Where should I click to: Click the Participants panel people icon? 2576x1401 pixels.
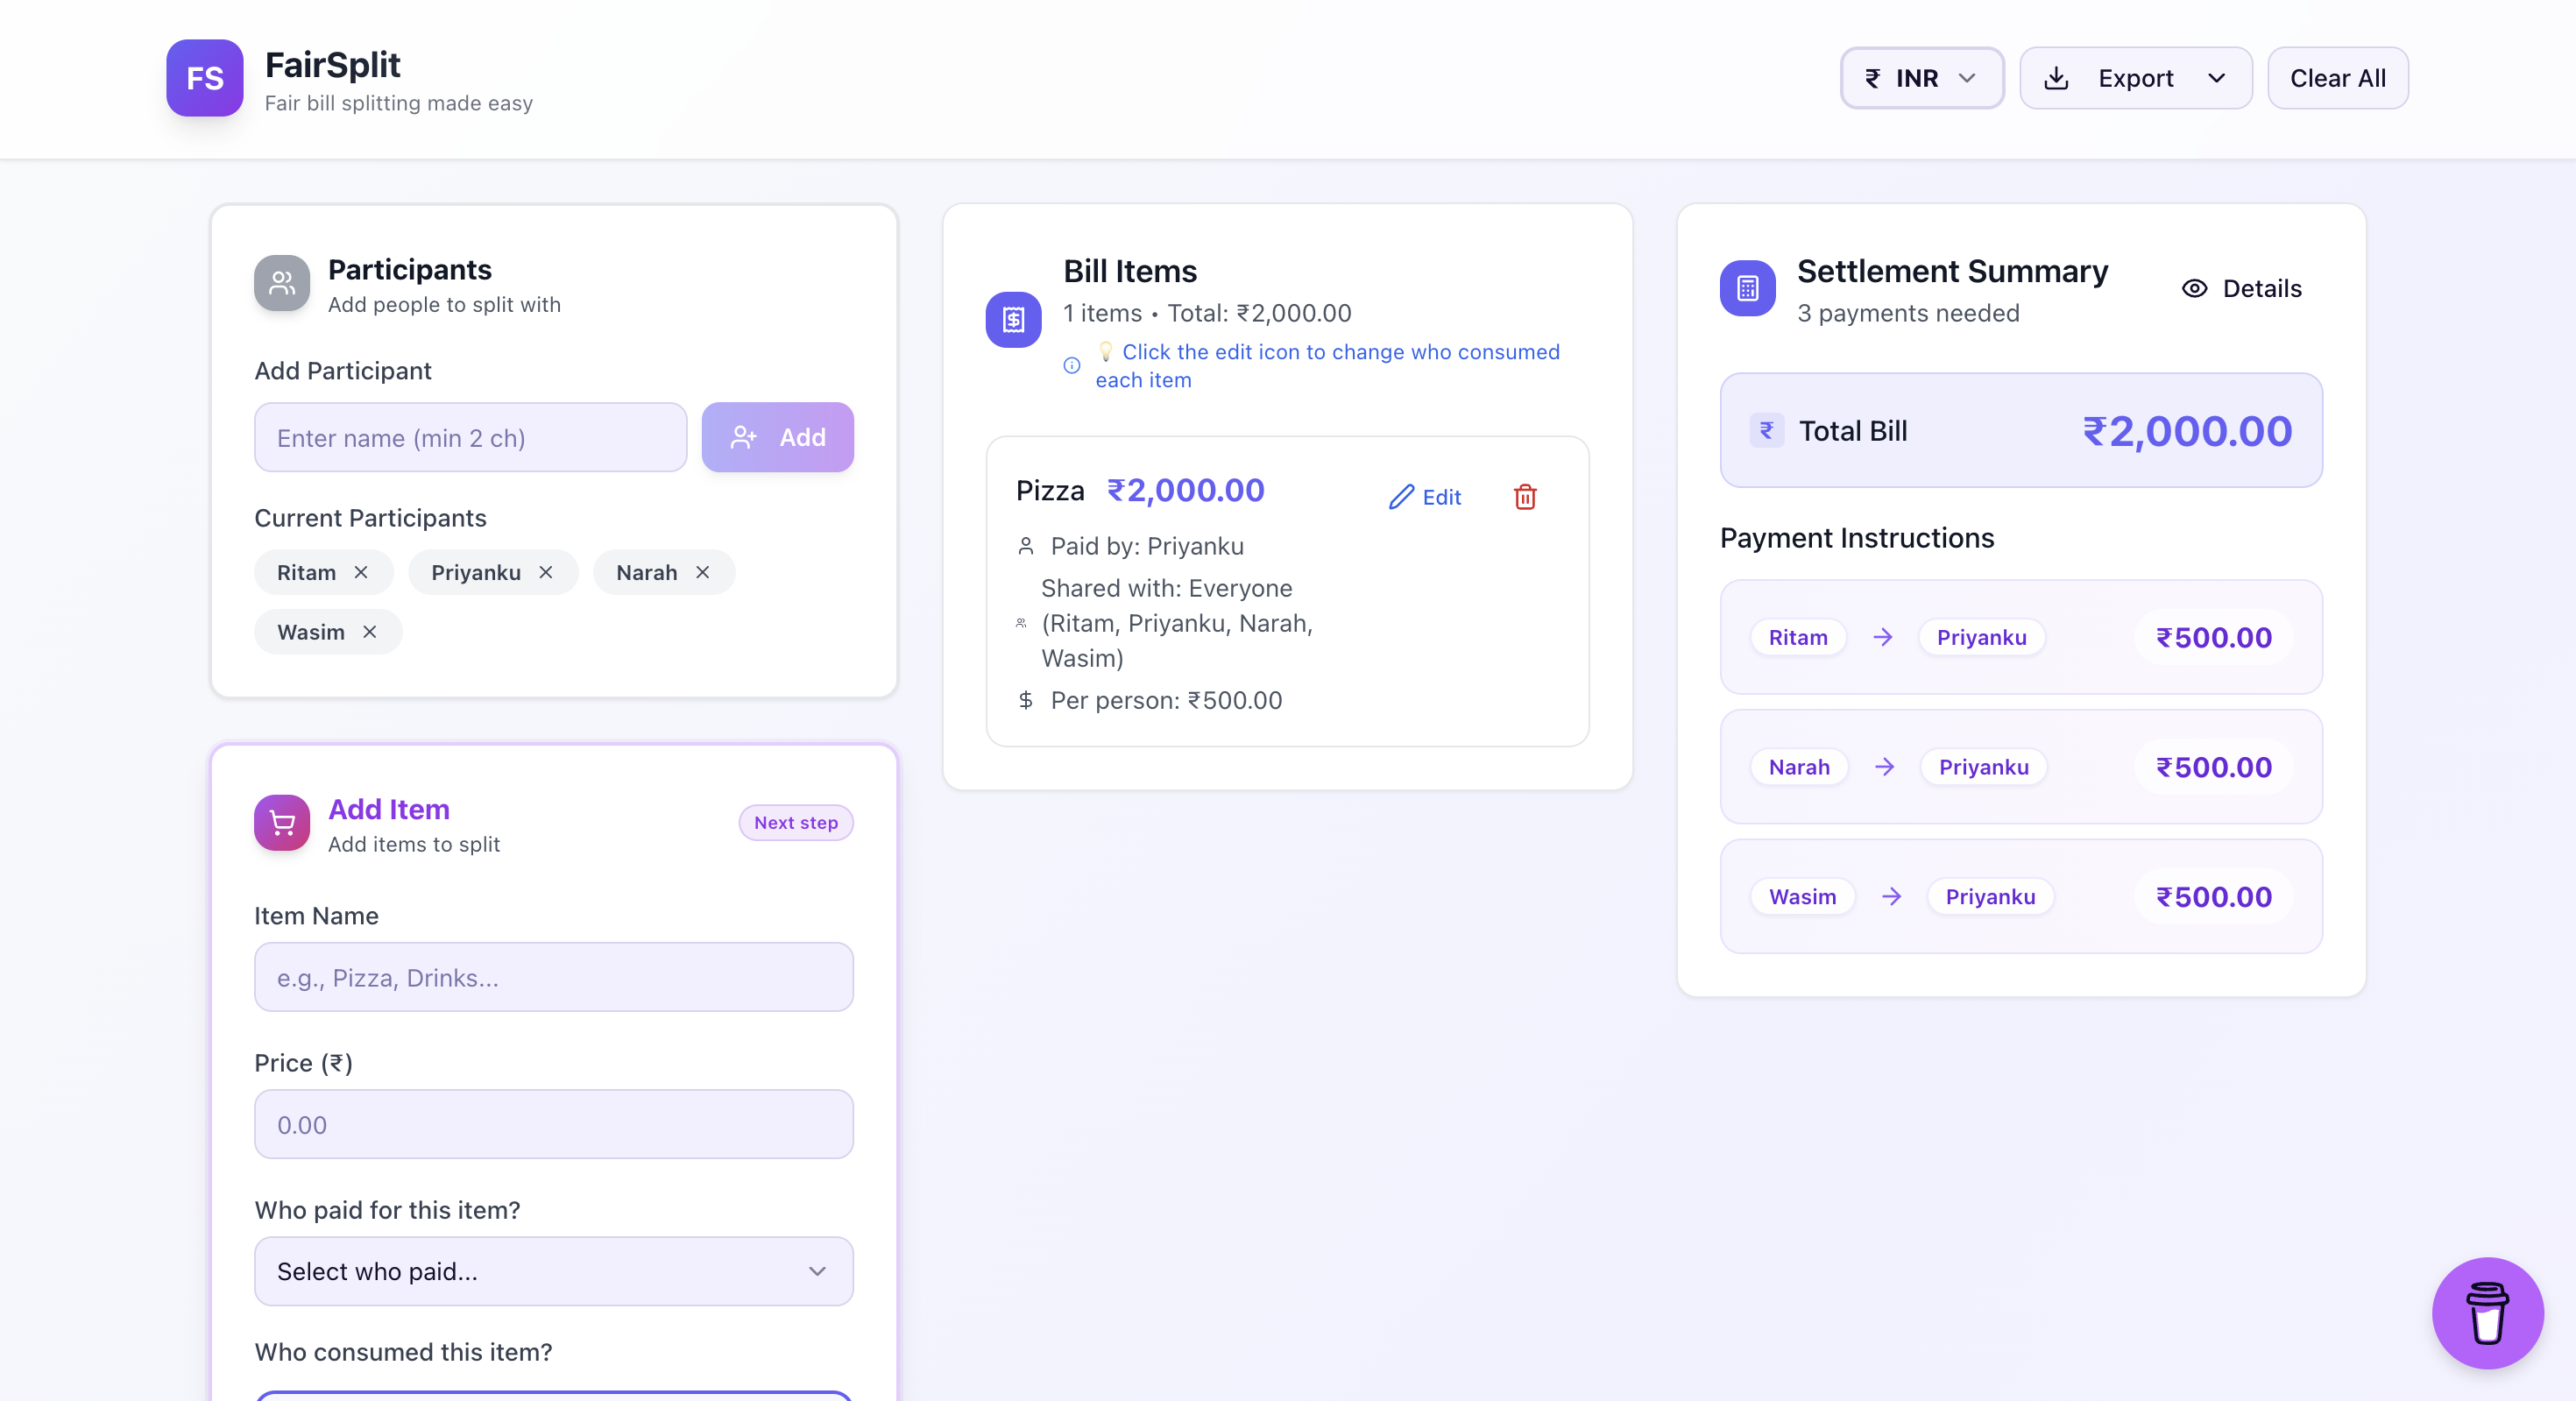[x=281, y=283]
